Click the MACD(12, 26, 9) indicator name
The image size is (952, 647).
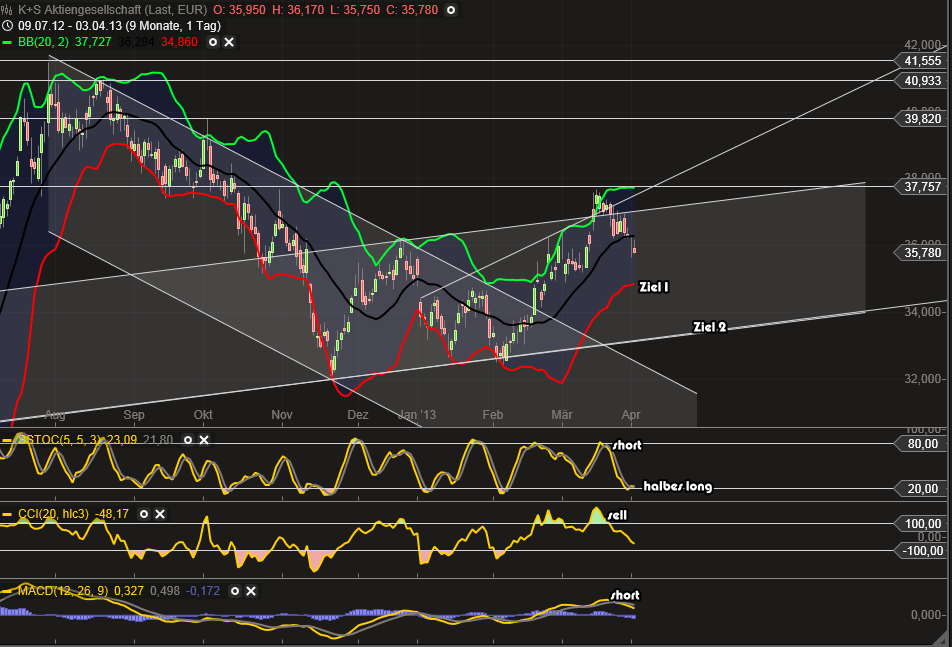[x=63, y=591]
